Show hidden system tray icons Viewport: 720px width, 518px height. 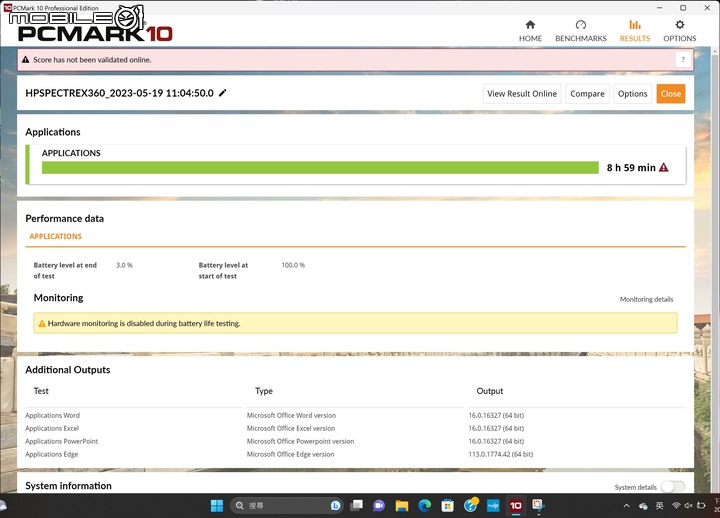click(626, 506)
